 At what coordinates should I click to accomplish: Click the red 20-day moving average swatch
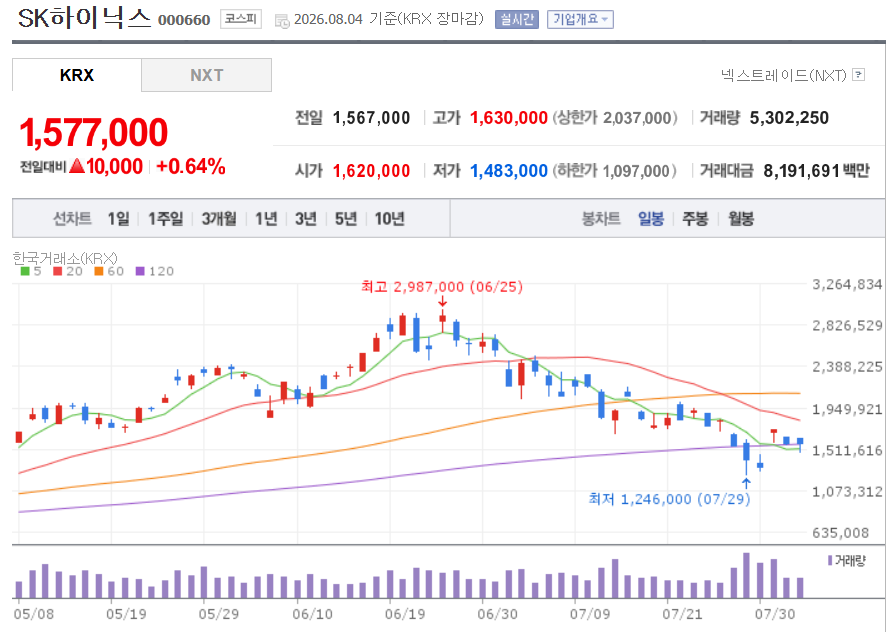[57, 271]
